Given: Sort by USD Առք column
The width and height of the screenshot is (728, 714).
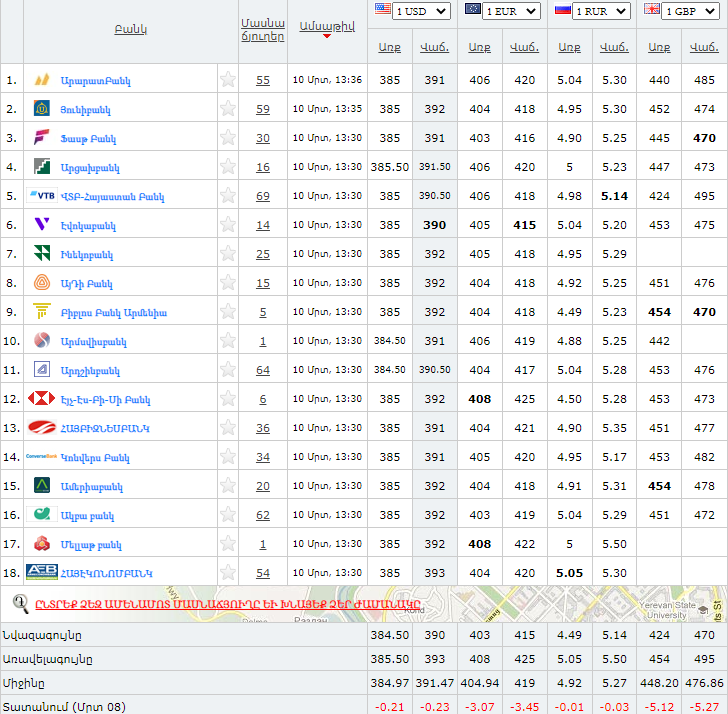Looking at the screenshot, I should tap(390, 47).
